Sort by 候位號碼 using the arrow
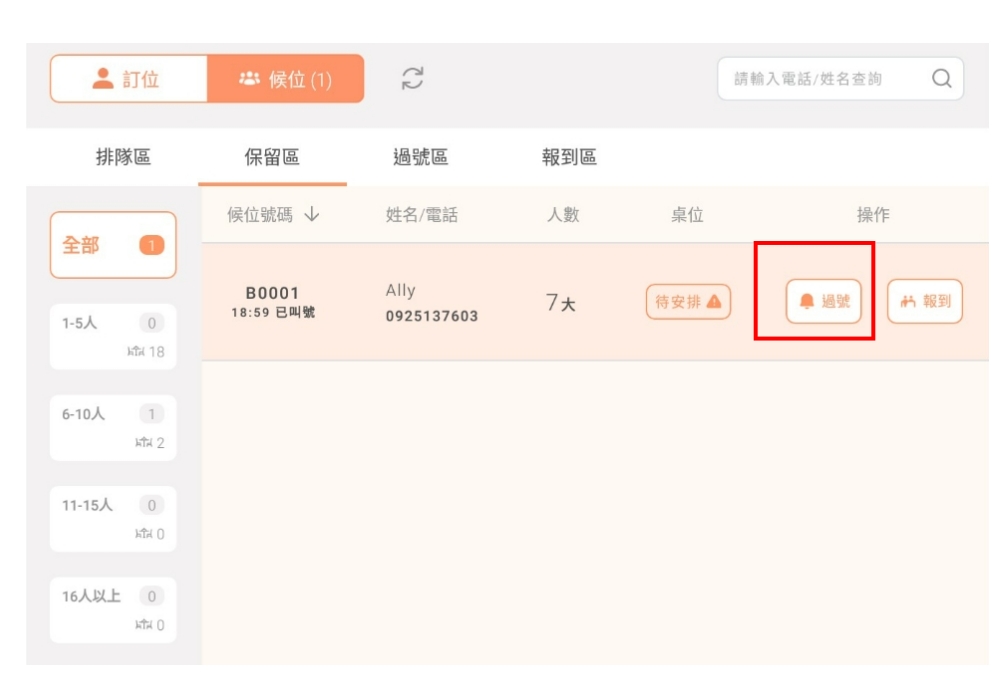 (312, 215)
